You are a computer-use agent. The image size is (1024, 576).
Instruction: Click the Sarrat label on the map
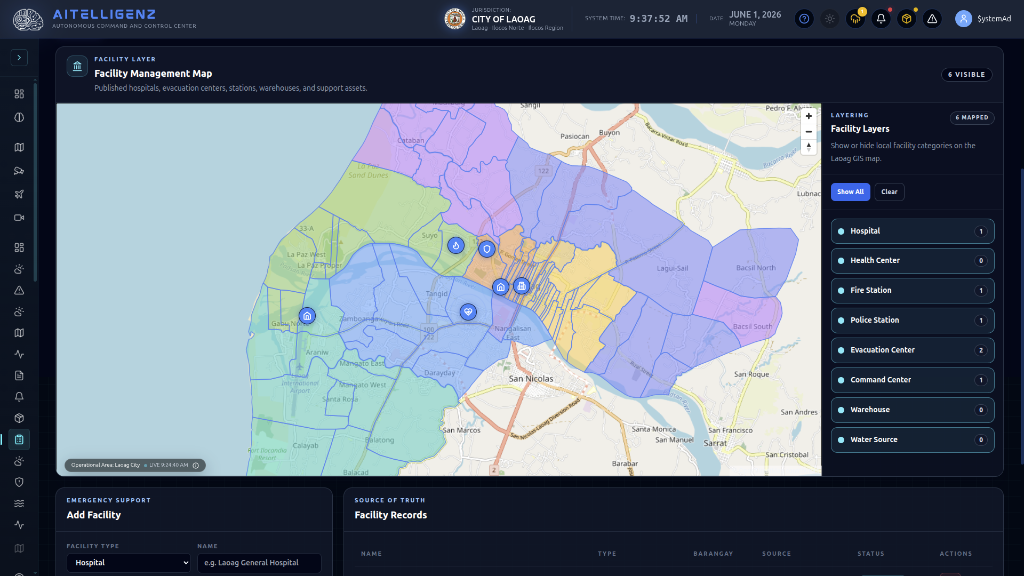click(x=715, y=443)
